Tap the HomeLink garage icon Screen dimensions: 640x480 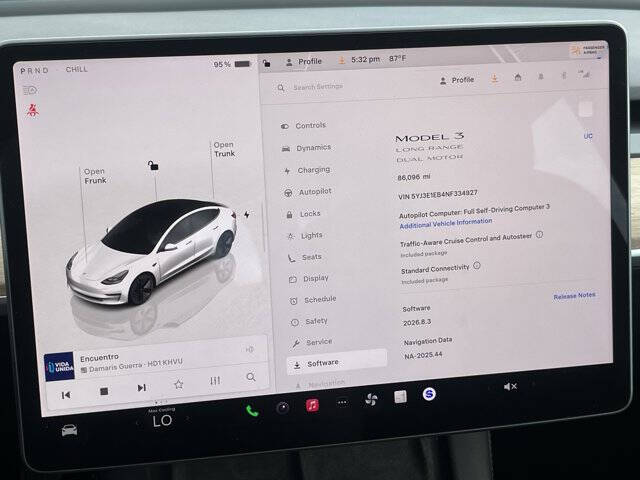518,77
